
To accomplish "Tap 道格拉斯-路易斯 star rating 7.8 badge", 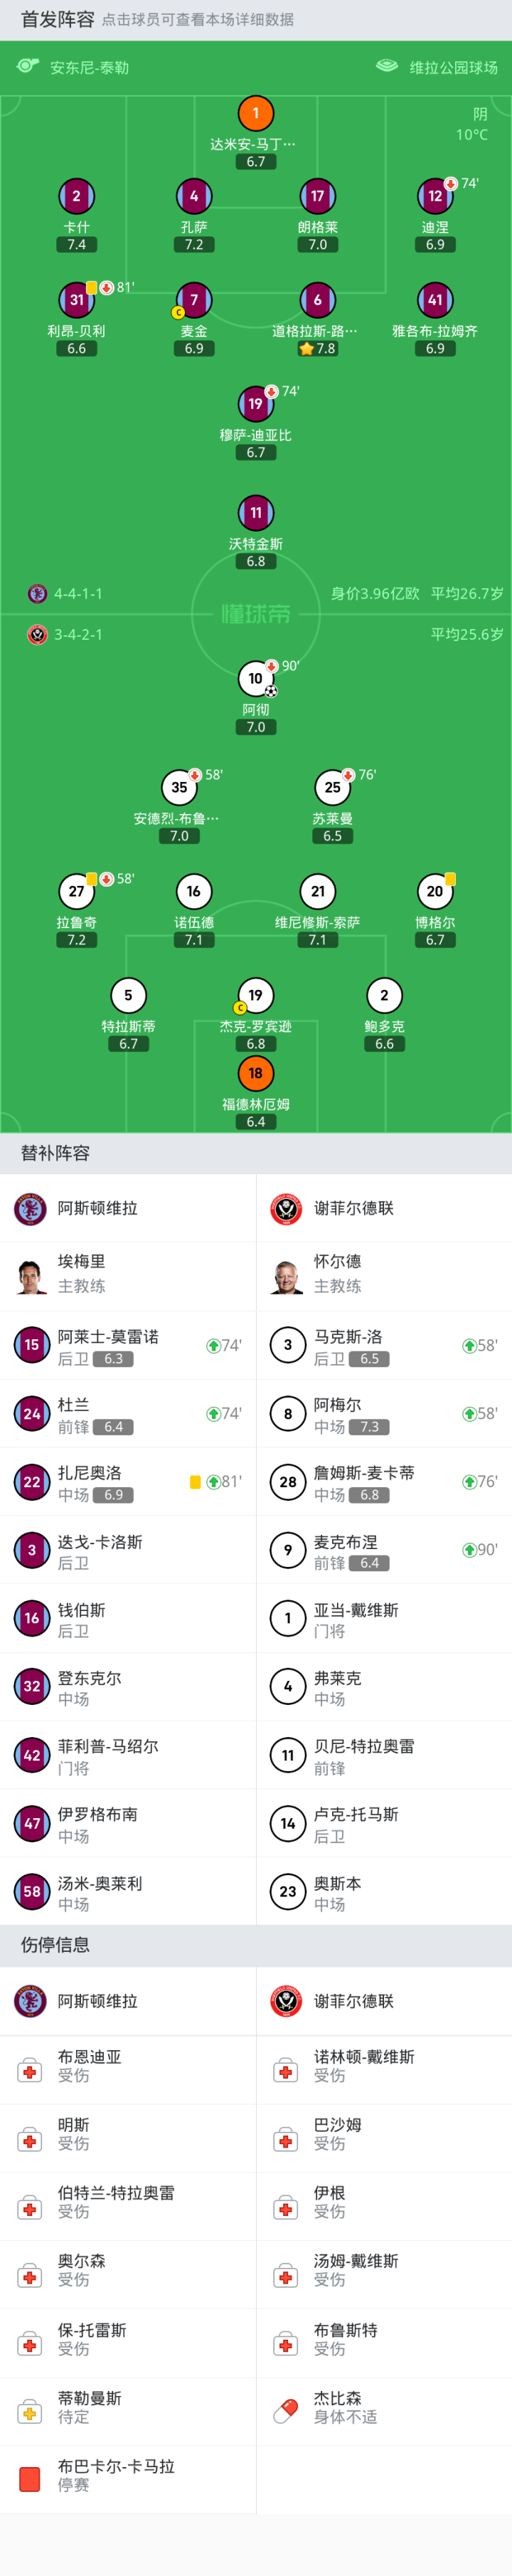I will pyautogui.click(x=317, y=349).
